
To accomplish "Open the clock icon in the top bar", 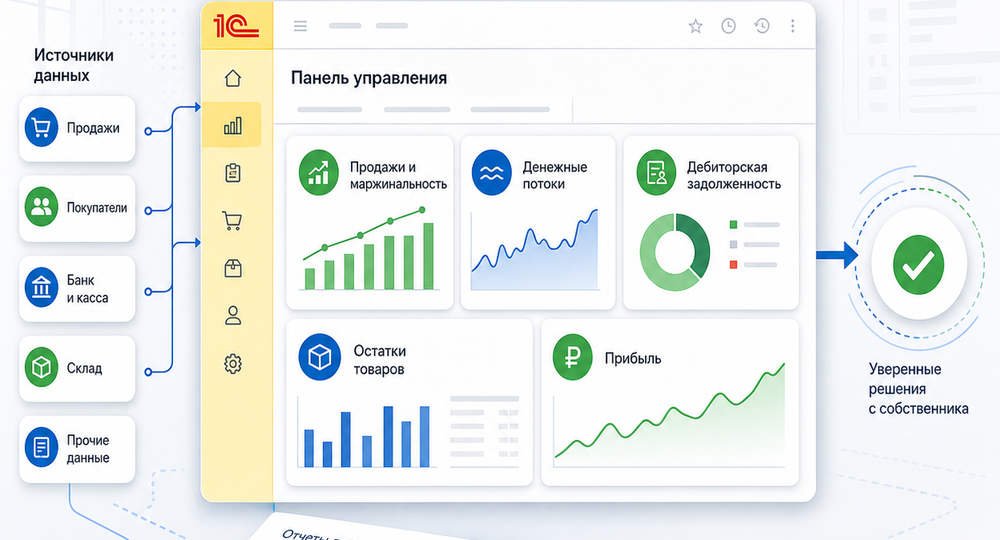I will (x=728, y=26).
